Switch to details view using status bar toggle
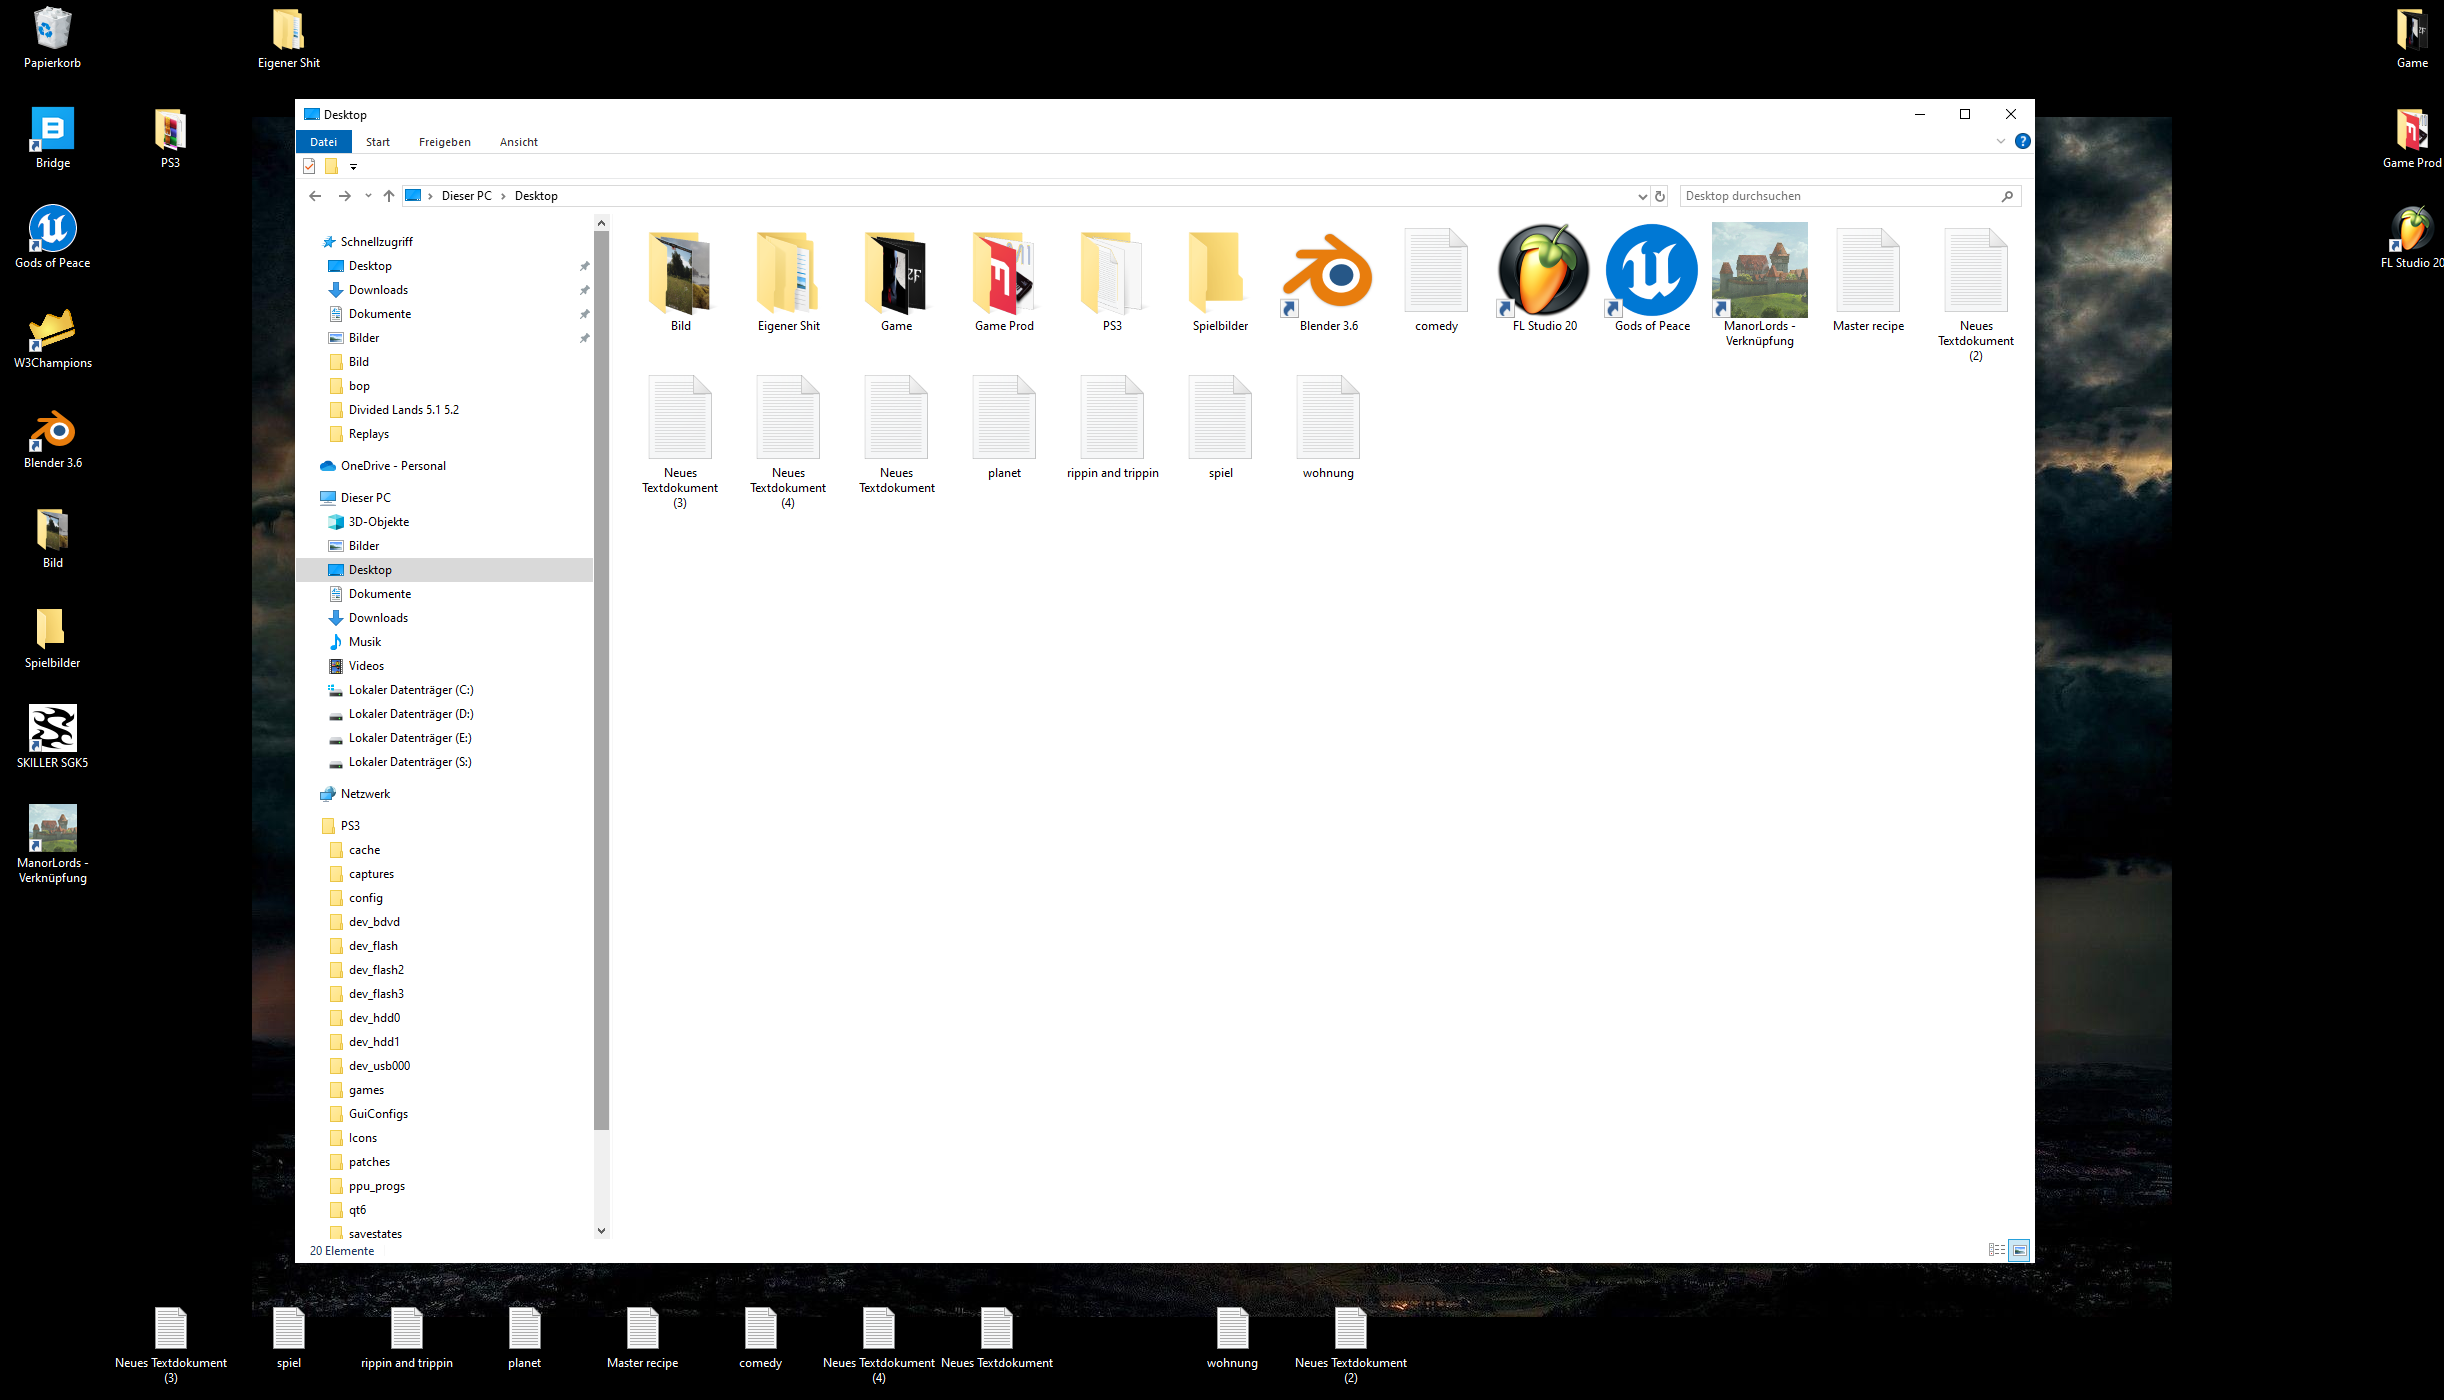Screen dimensions: 2444x1400 (x=1996, y=1250)
